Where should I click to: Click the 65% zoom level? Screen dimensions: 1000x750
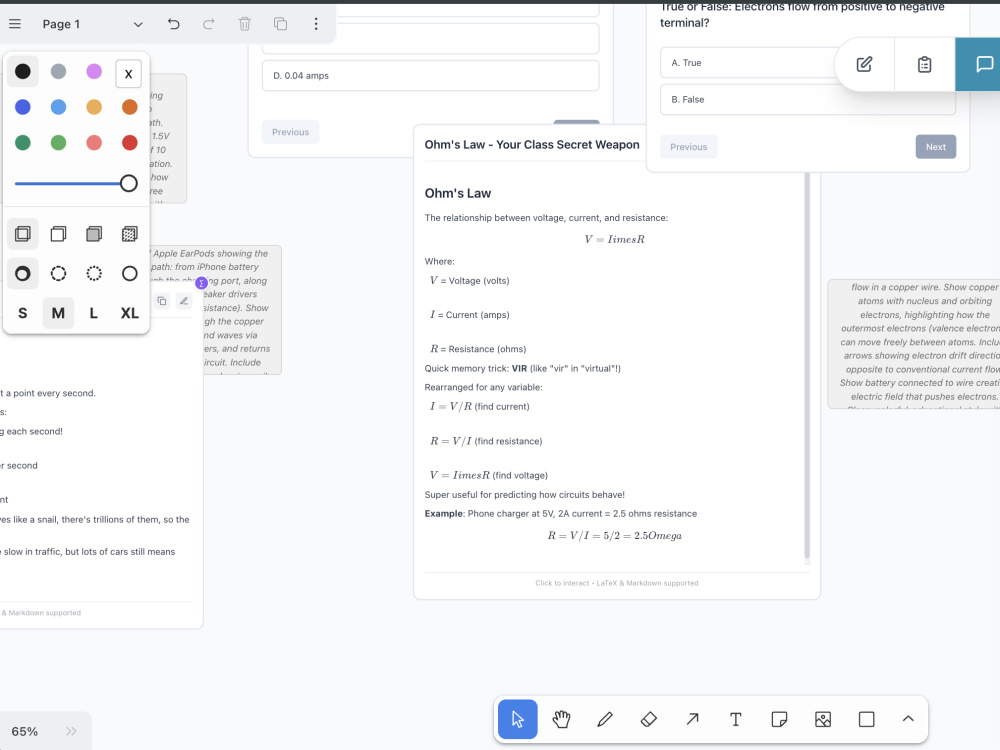[25, 732]
